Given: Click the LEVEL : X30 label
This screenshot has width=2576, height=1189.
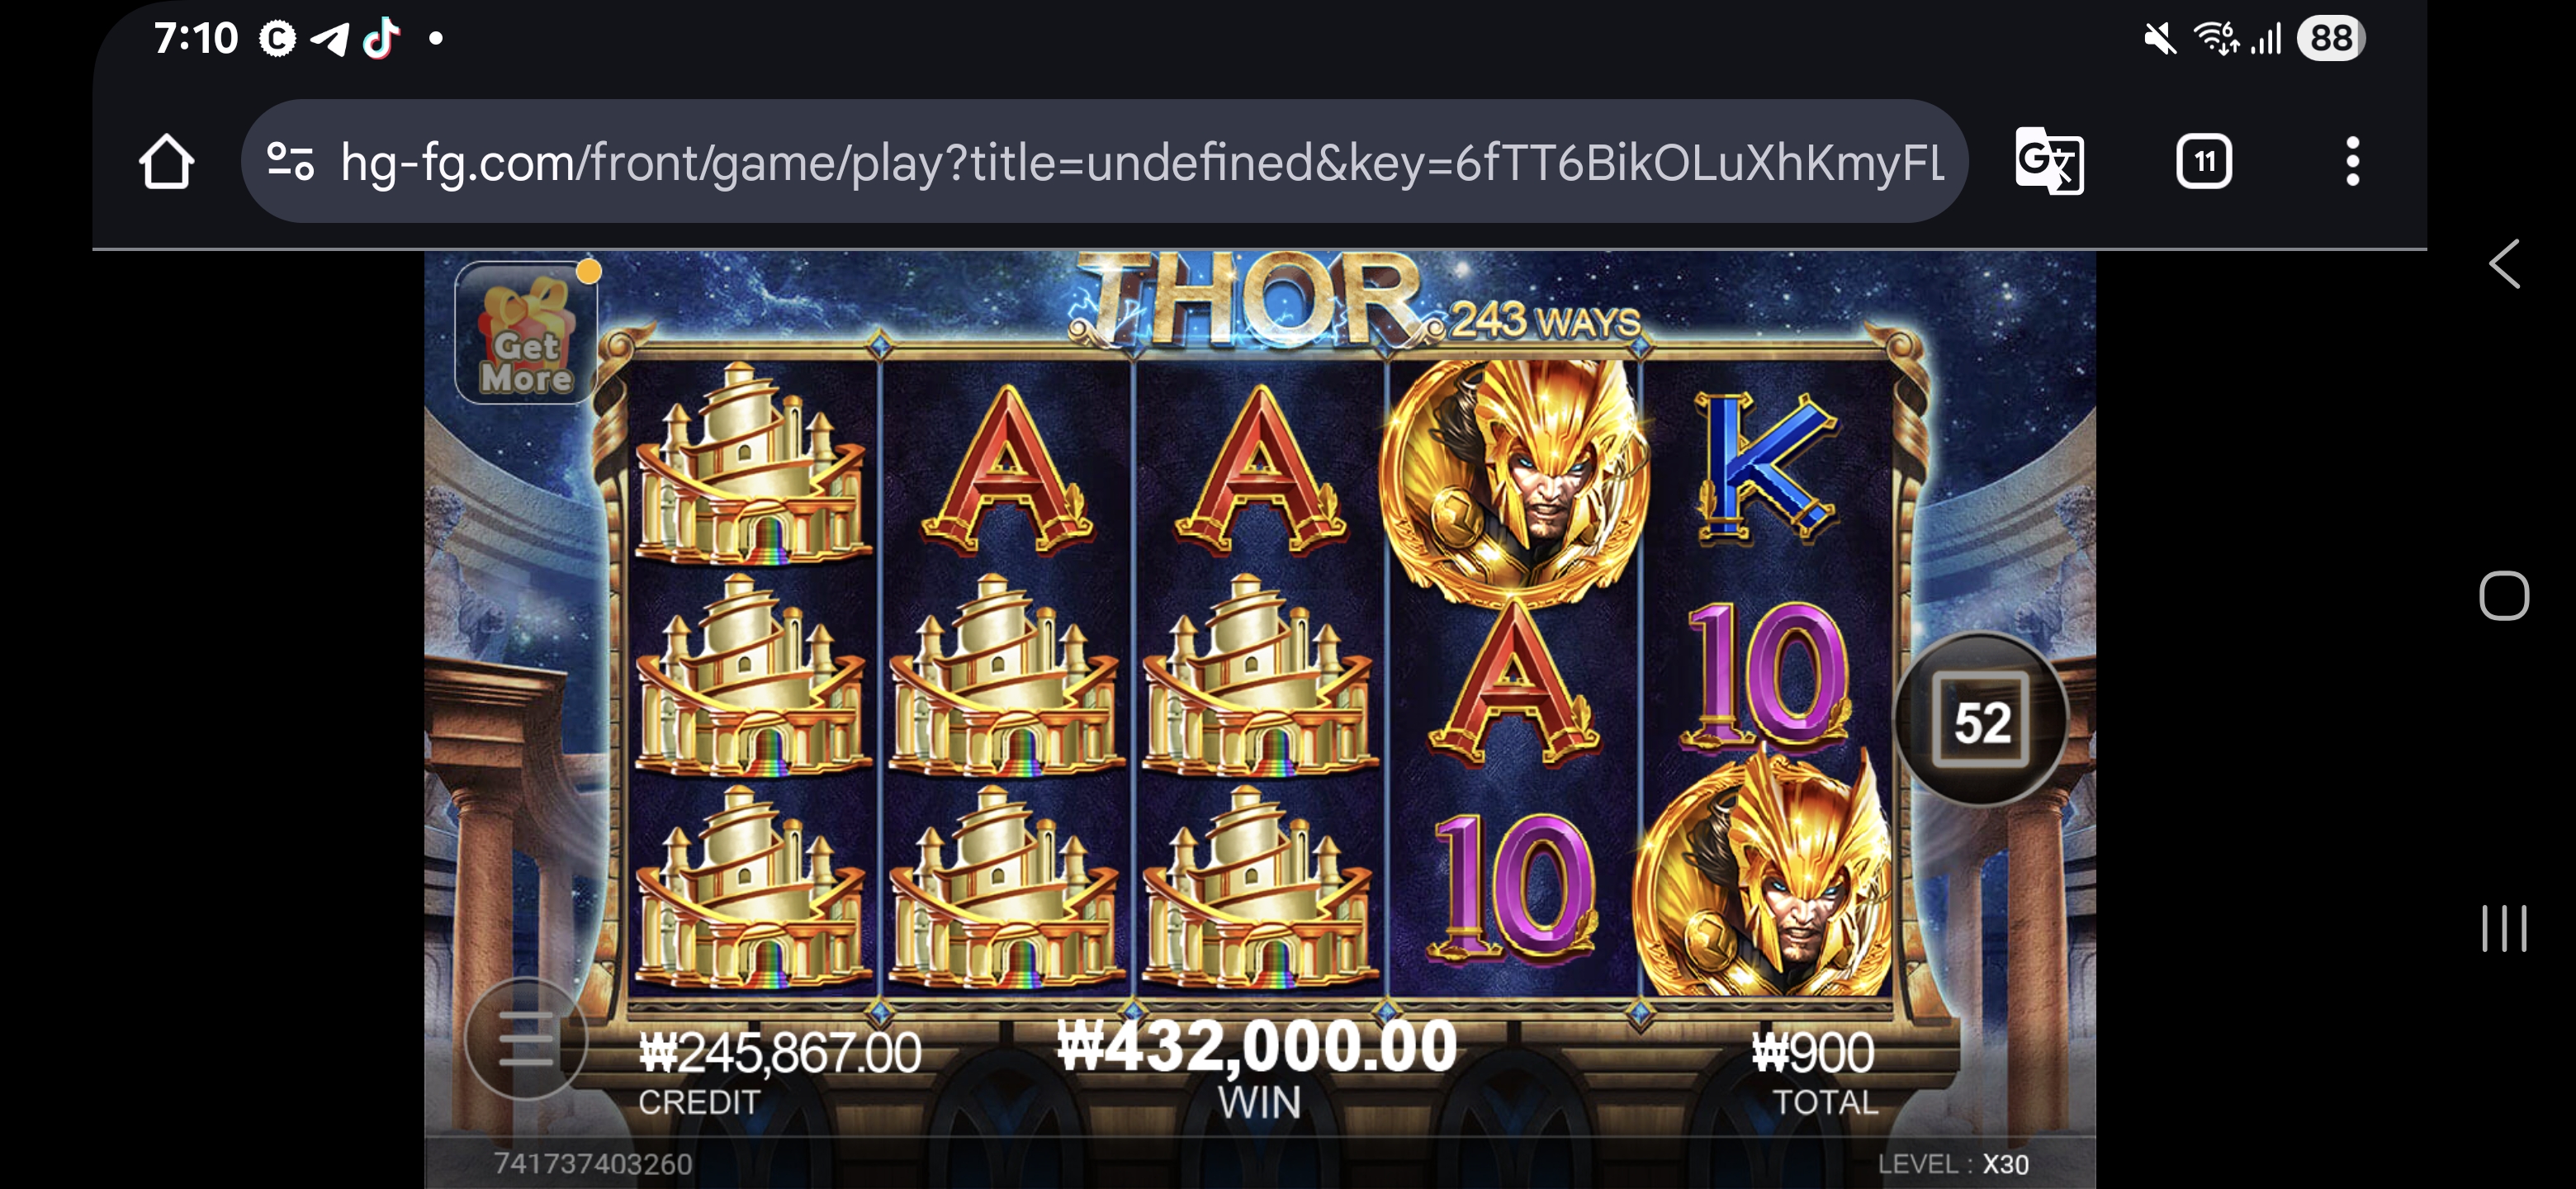Looking at the screenshot, I should coord(1952,1164).
